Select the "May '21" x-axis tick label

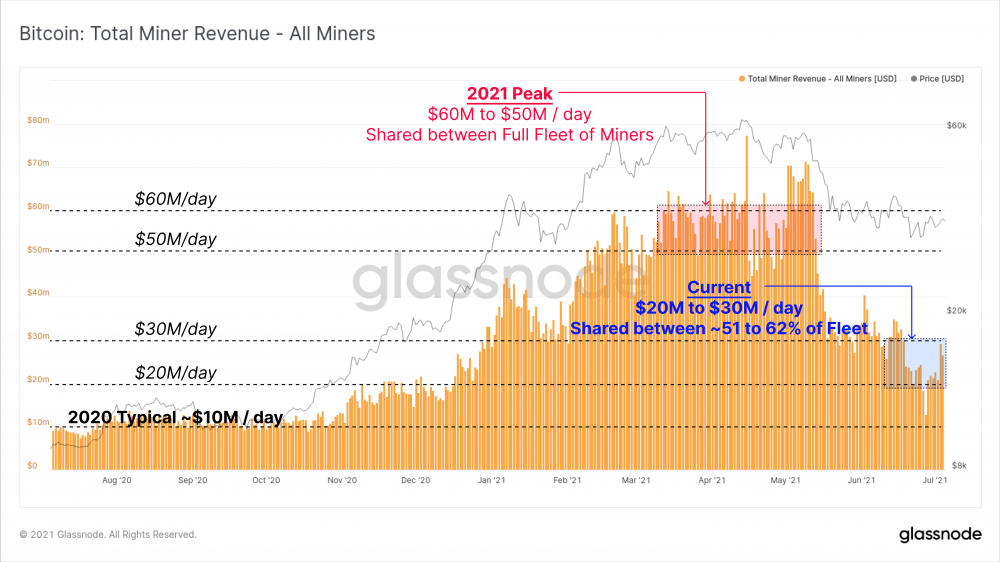(x=787, y=481)
